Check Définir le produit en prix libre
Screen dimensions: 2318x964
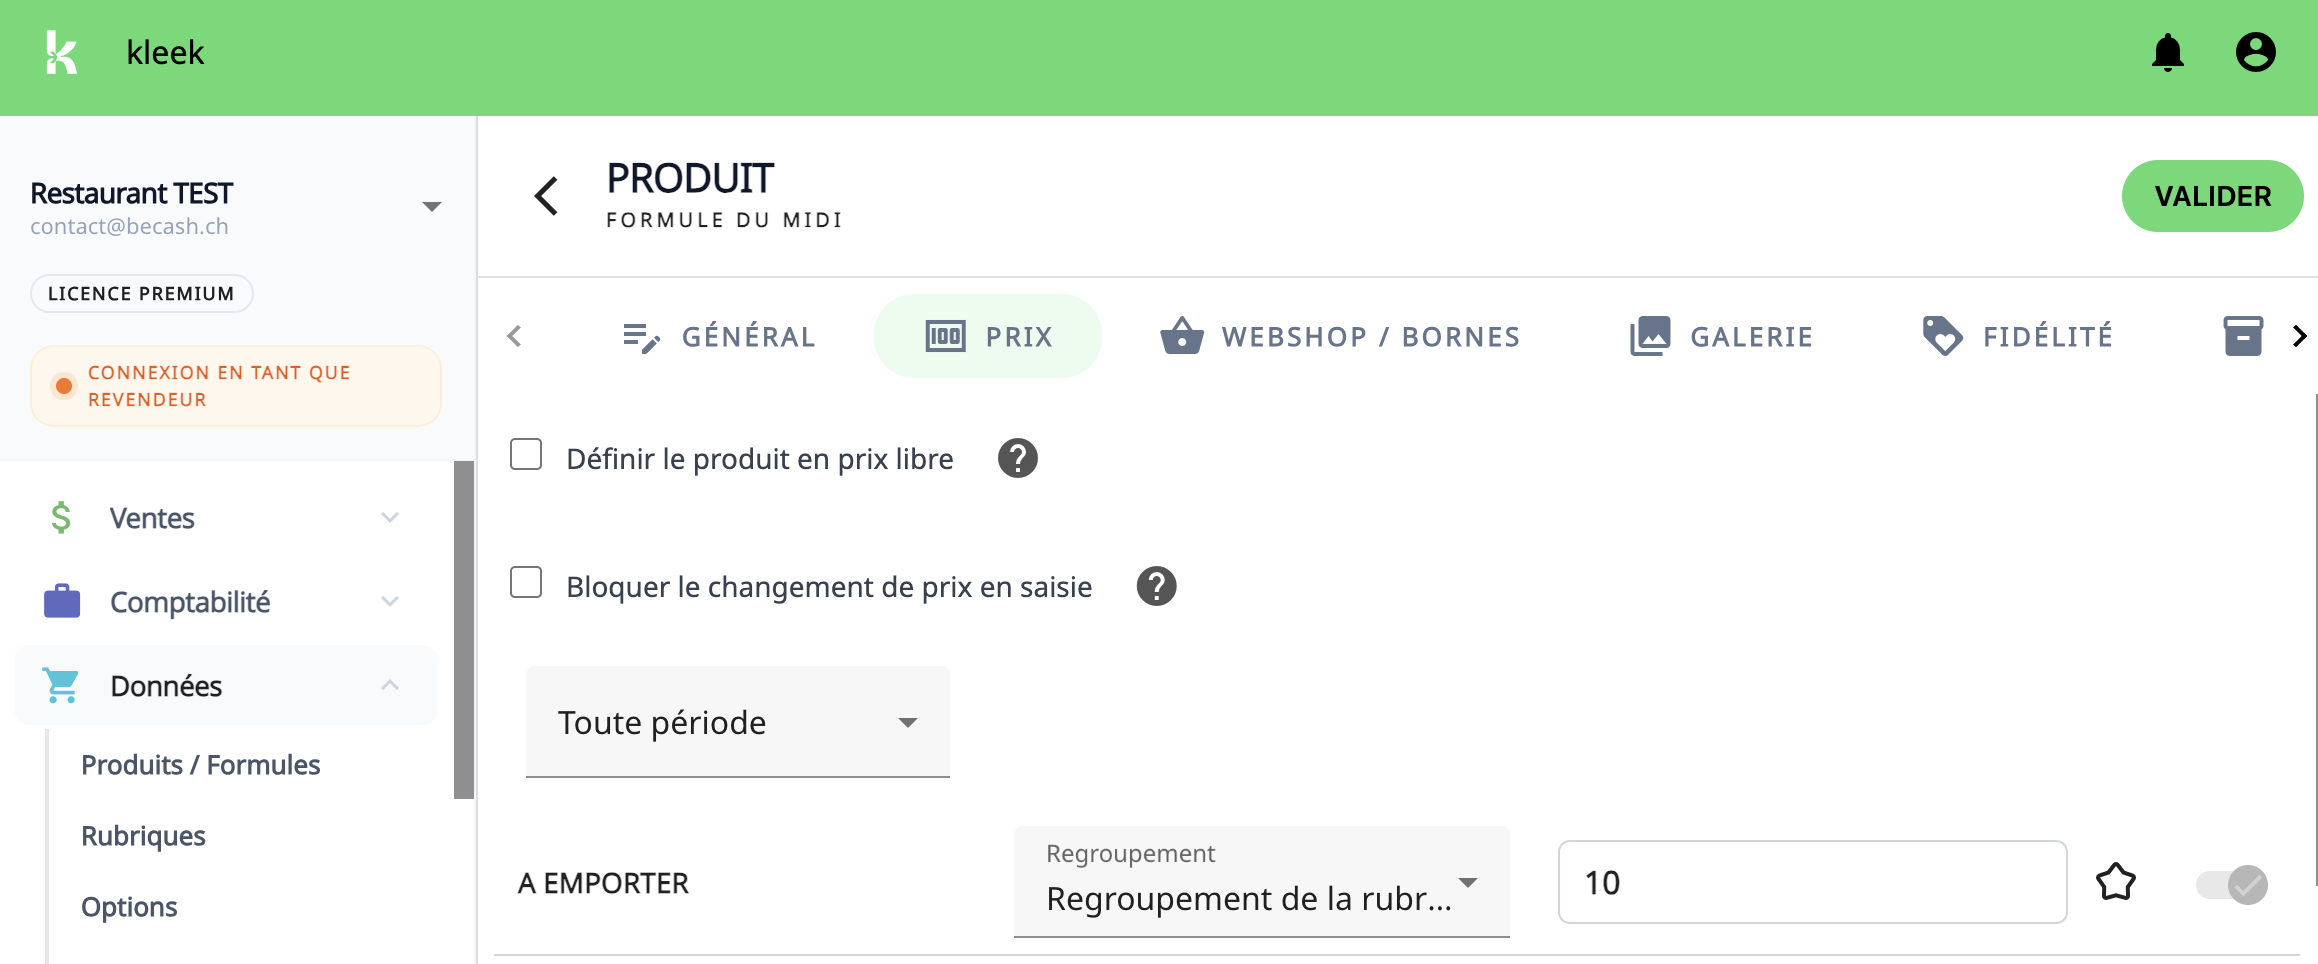tap(526, 455)
